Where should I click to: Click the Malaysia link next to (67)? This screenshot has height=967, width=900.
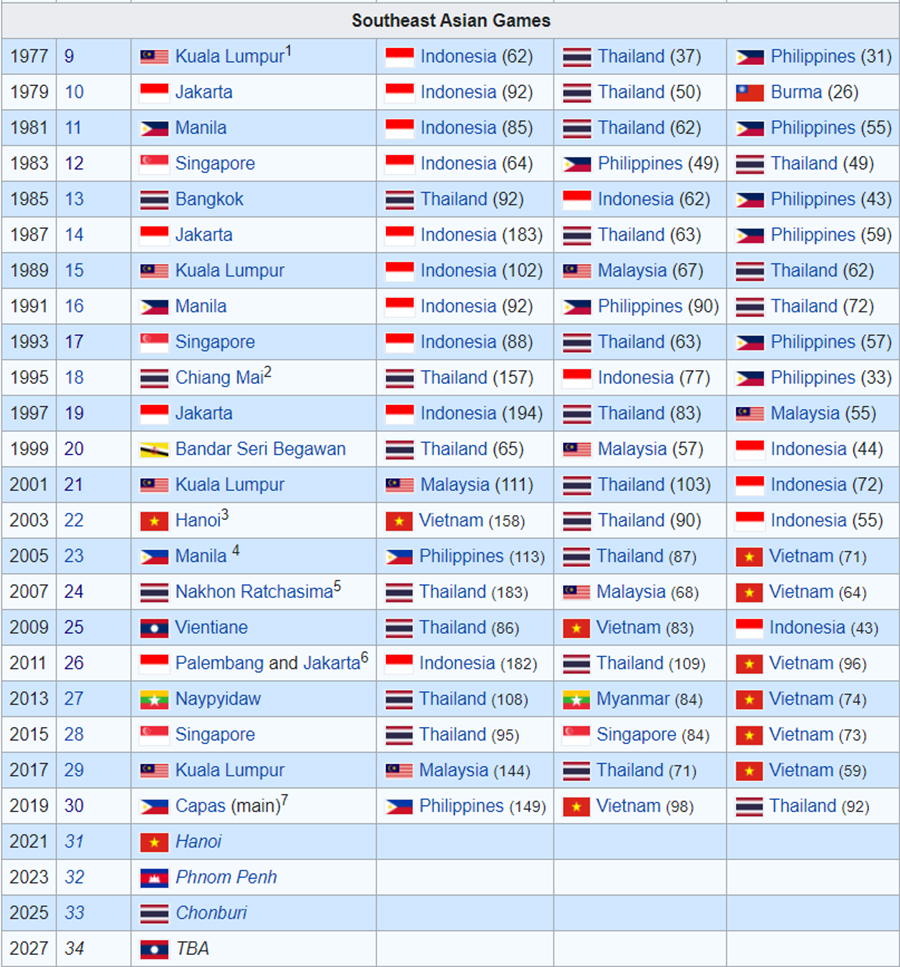[632, 271]
